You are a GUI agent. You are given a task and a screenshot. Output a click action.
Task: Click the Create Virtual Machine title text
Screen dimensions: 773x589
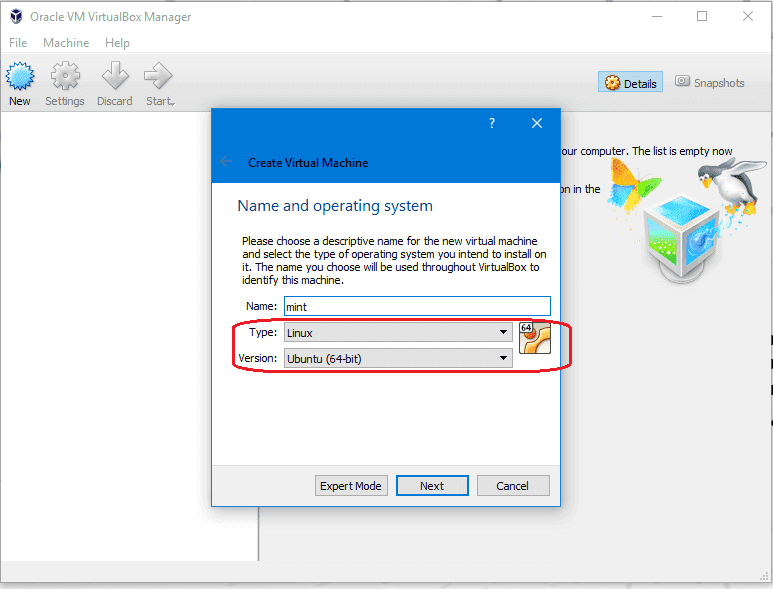[x=308, y=163]
